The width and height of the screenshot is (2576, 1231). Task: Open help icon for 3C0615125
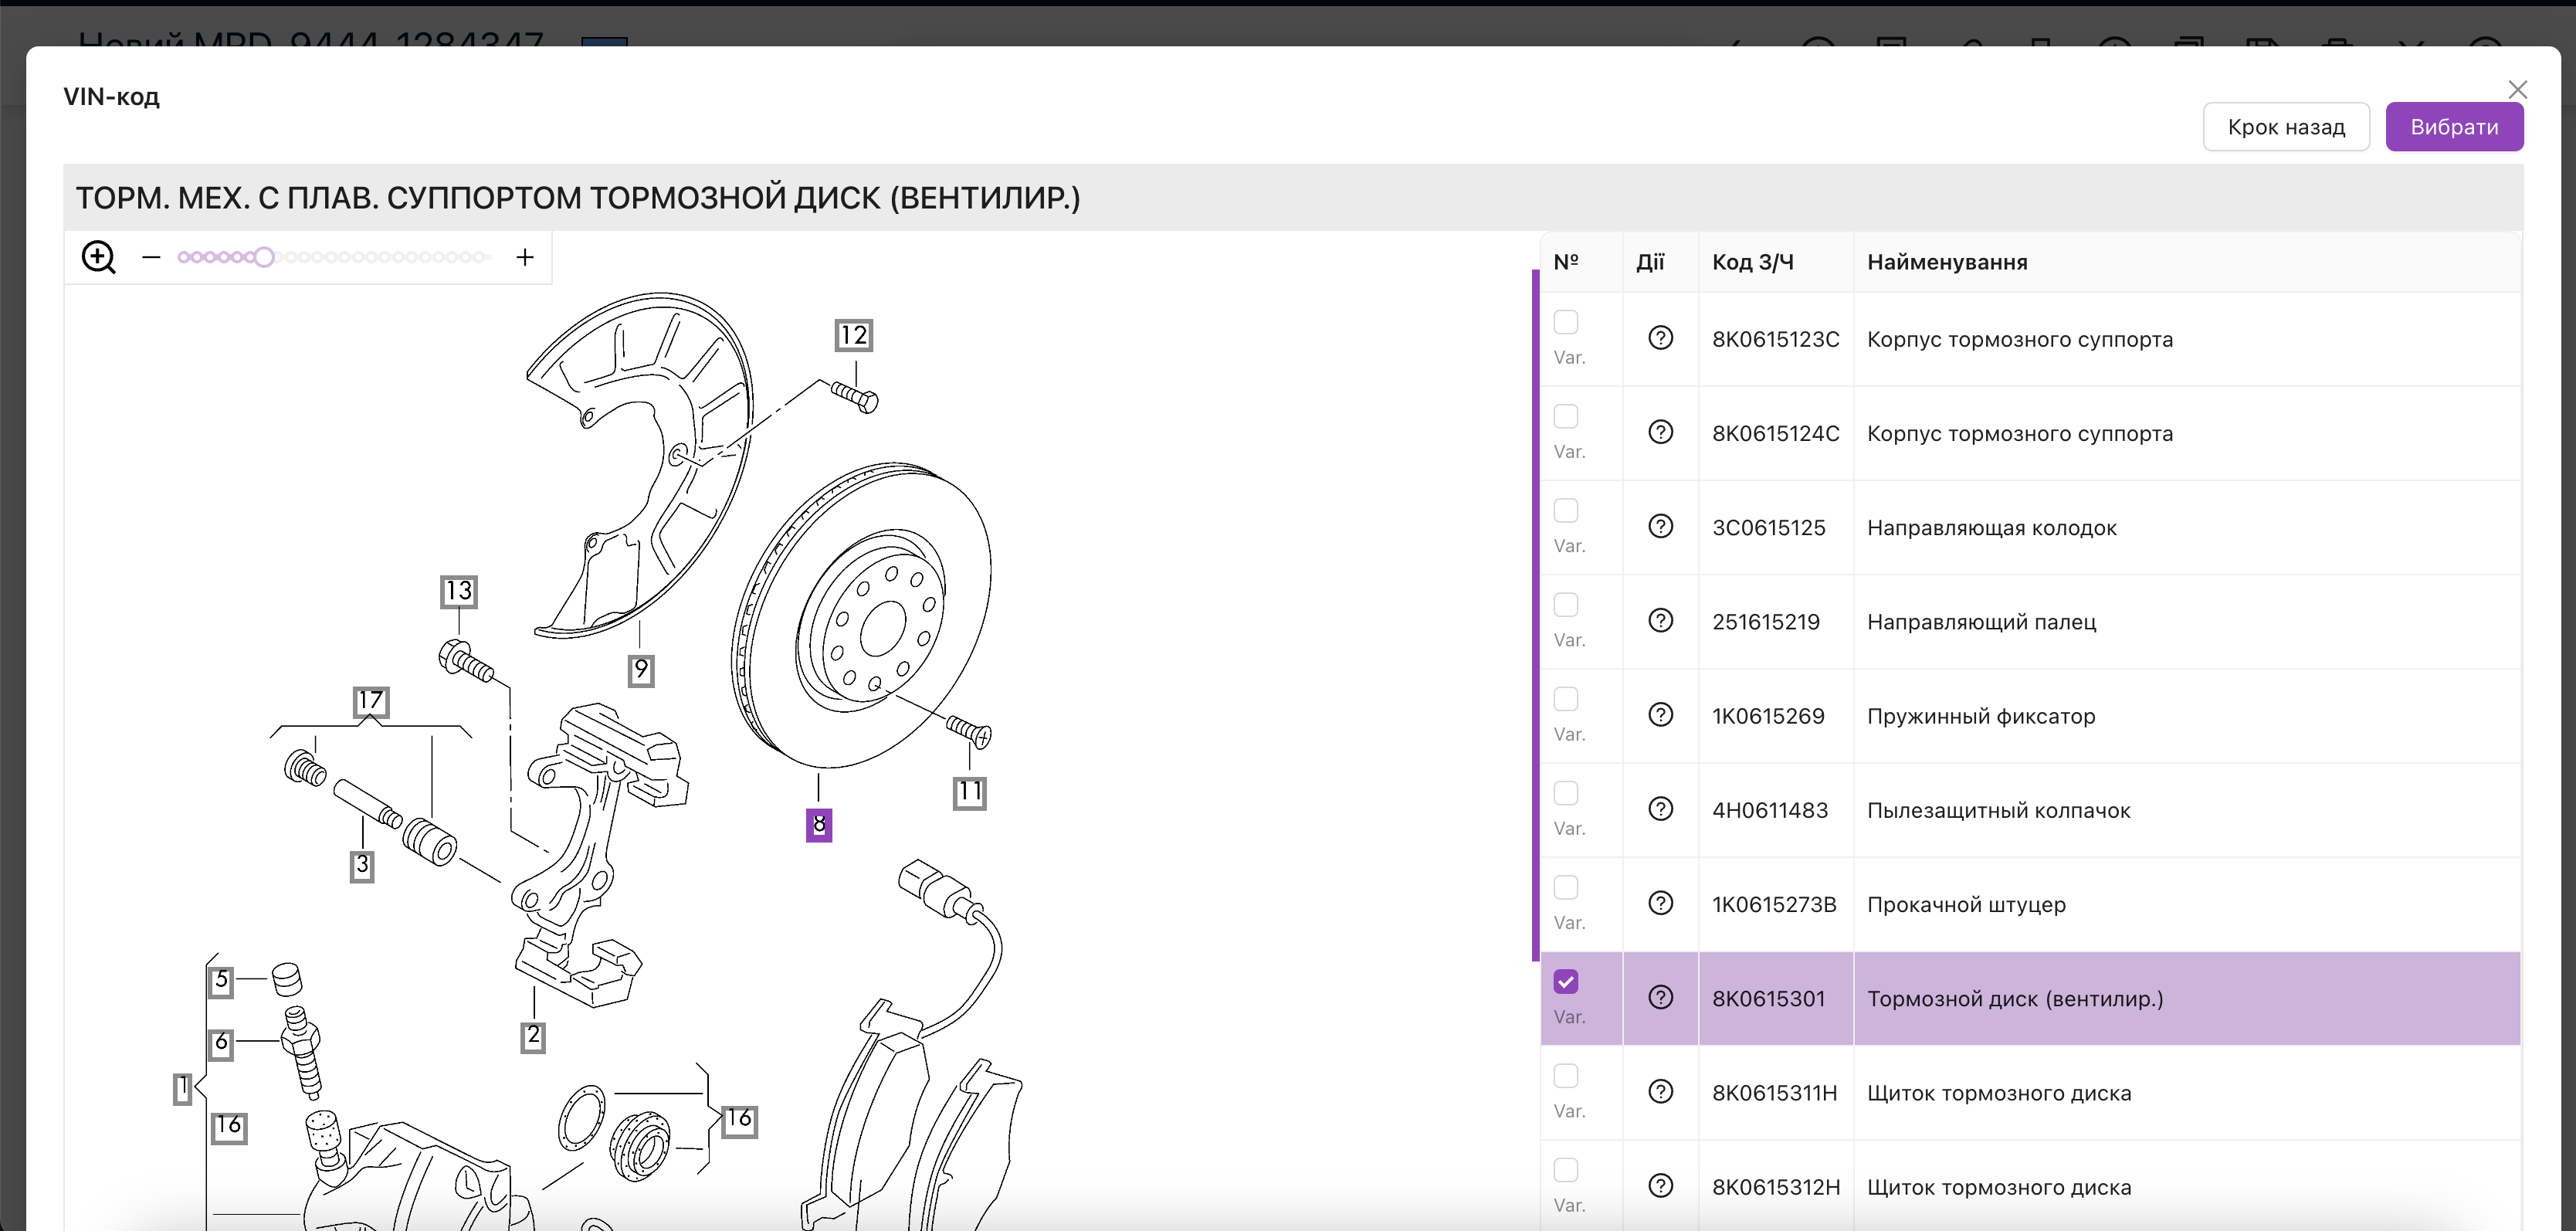point(1660,526)
